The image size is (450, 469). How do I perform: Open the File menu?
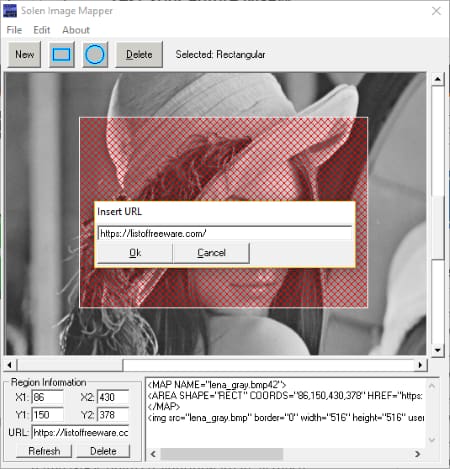click(14, 30)
